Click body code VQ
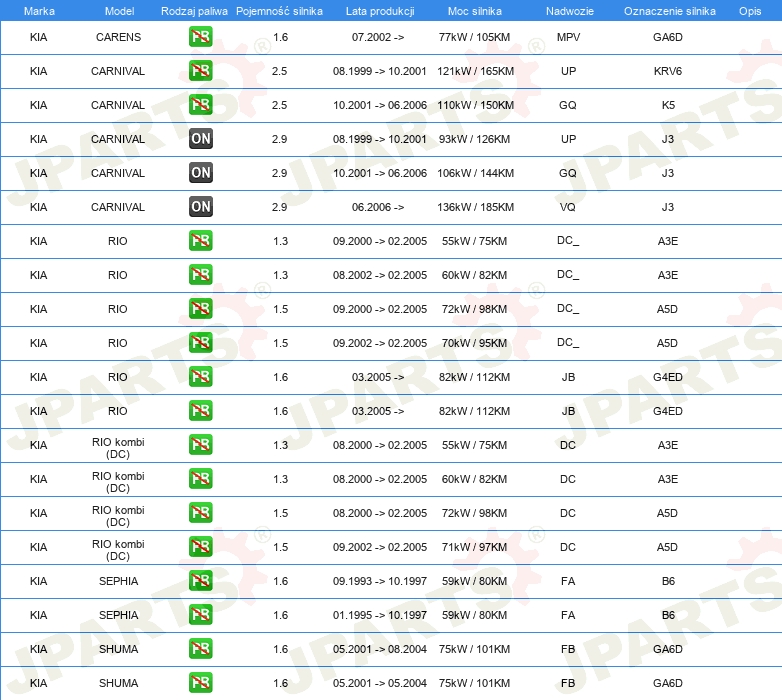782x700 pixels. tap(568, 206)
